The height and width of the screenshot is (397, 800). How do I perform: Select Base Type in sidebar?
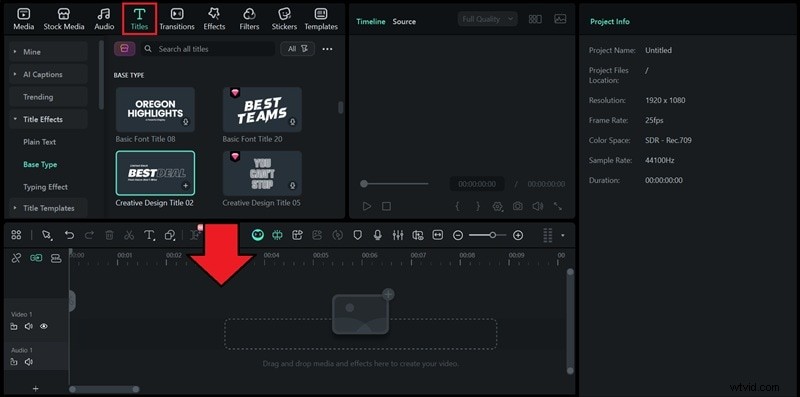tap(40, 164)
